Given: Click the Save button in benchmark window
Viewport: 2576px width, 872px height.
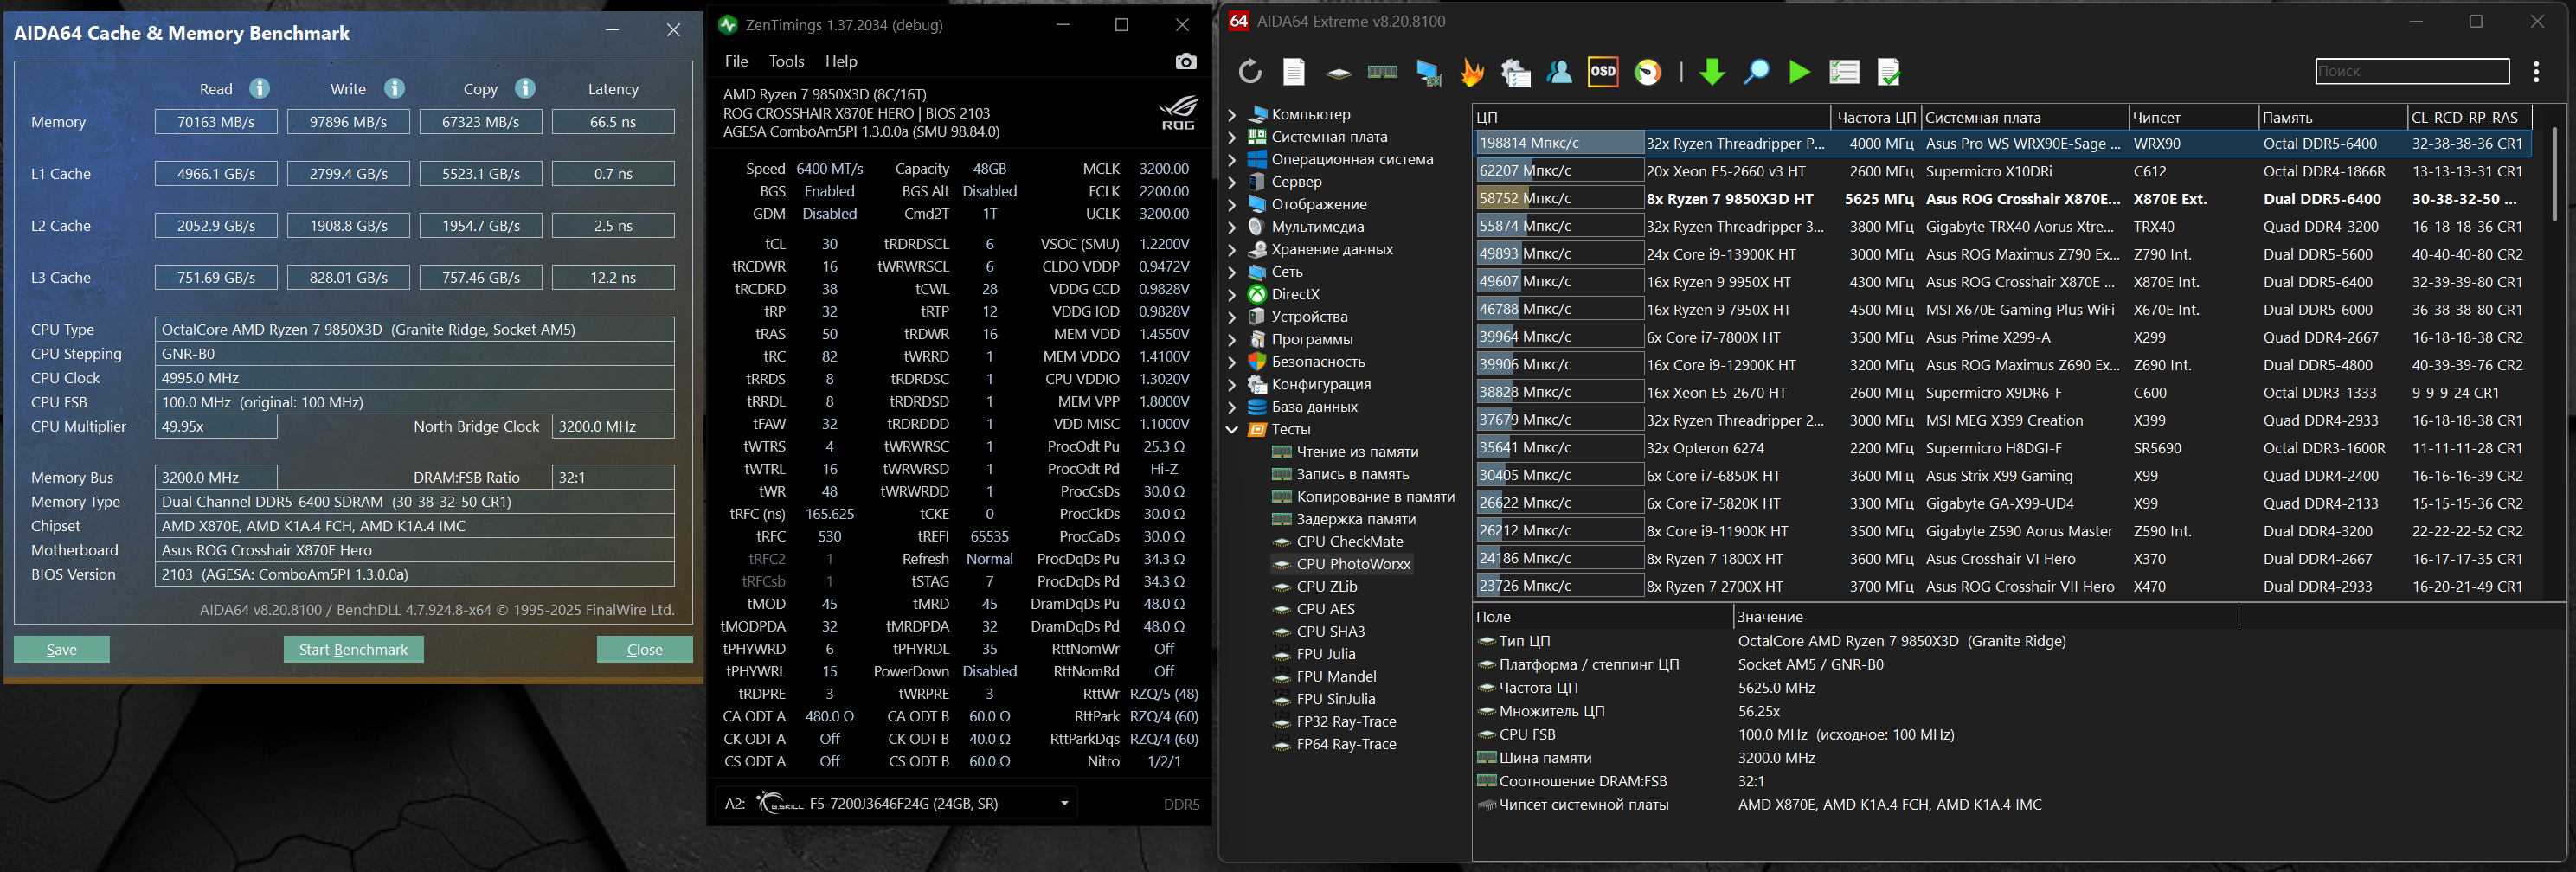Looking at the screenshot, I should tap(62, 650).
